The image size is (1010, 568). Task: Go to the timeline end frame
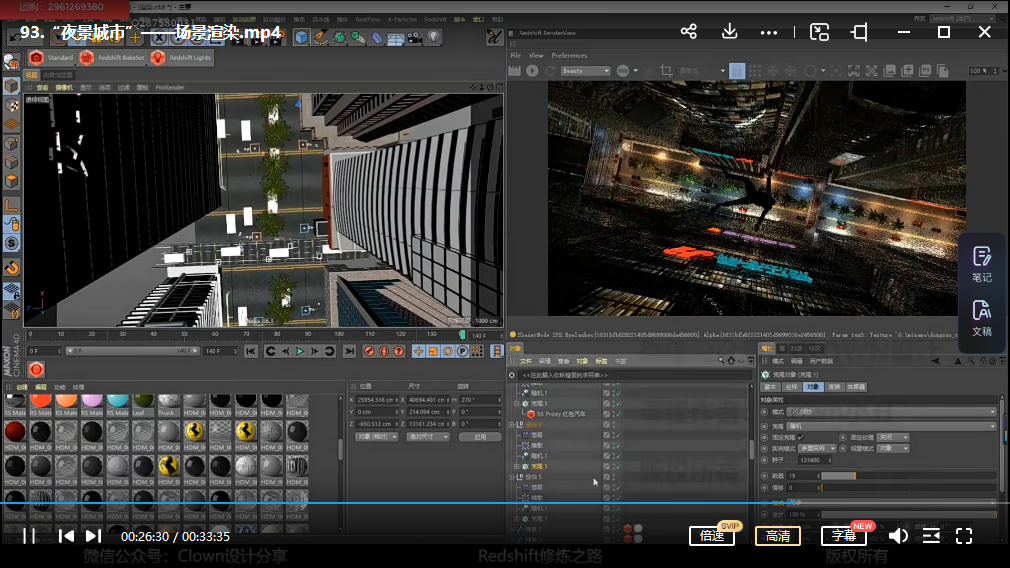coord(349,351)
